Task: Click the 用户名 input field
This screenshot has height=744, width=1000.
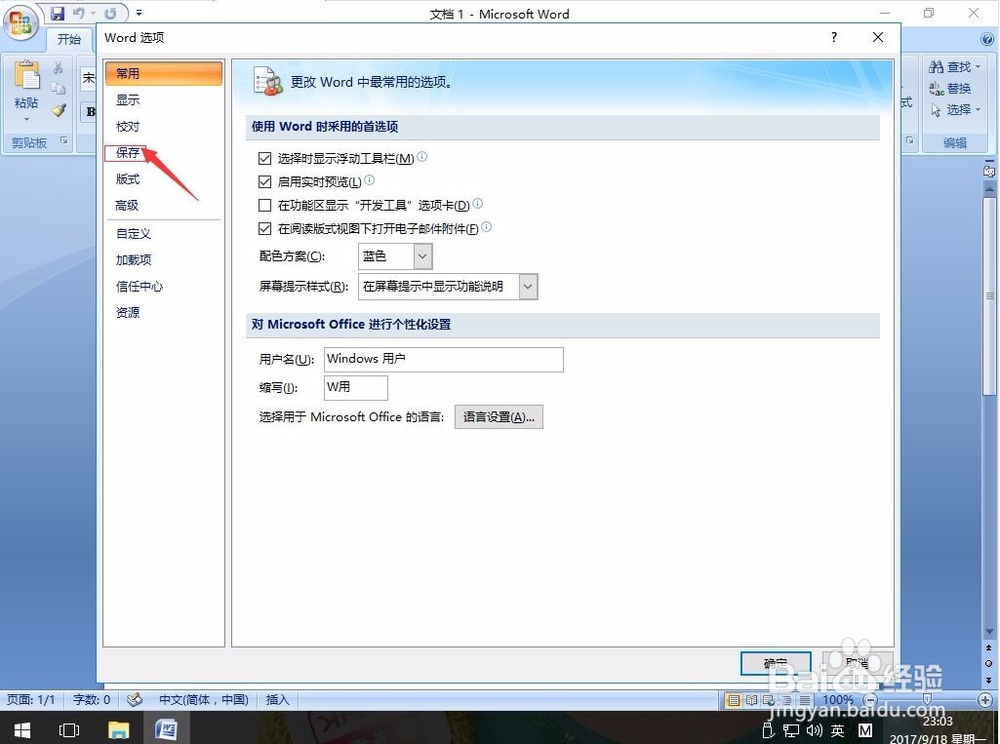Action: [444, 360]
